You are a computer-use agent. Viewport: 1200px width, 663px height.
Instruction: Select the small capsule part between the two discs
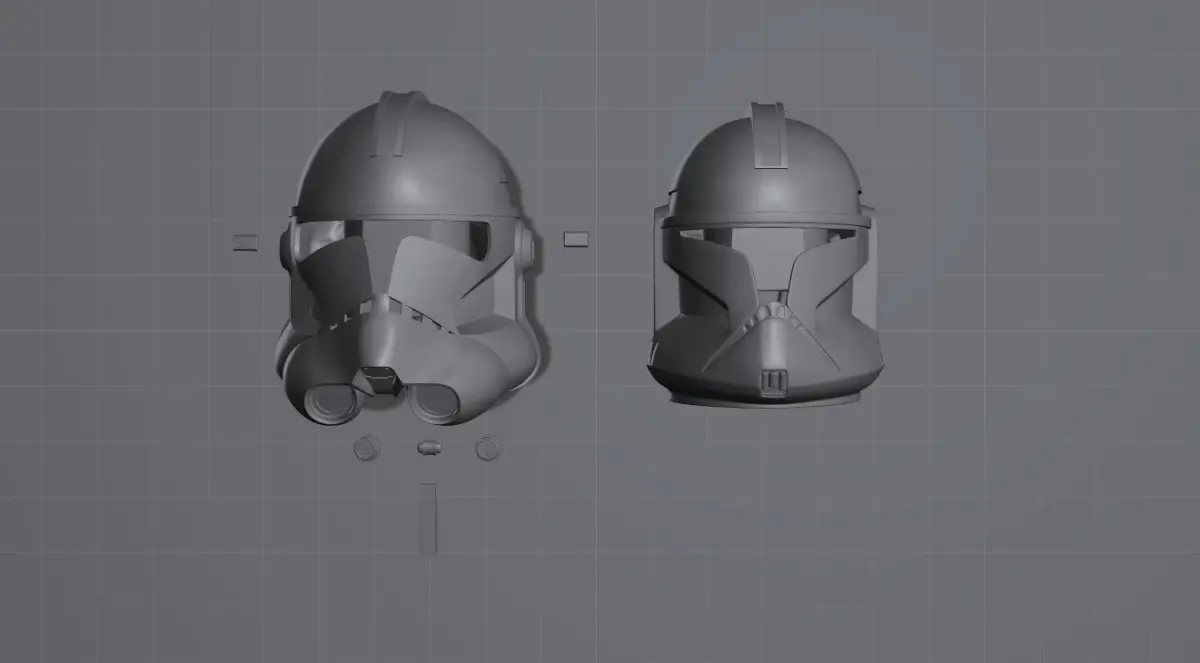point(429,447)
